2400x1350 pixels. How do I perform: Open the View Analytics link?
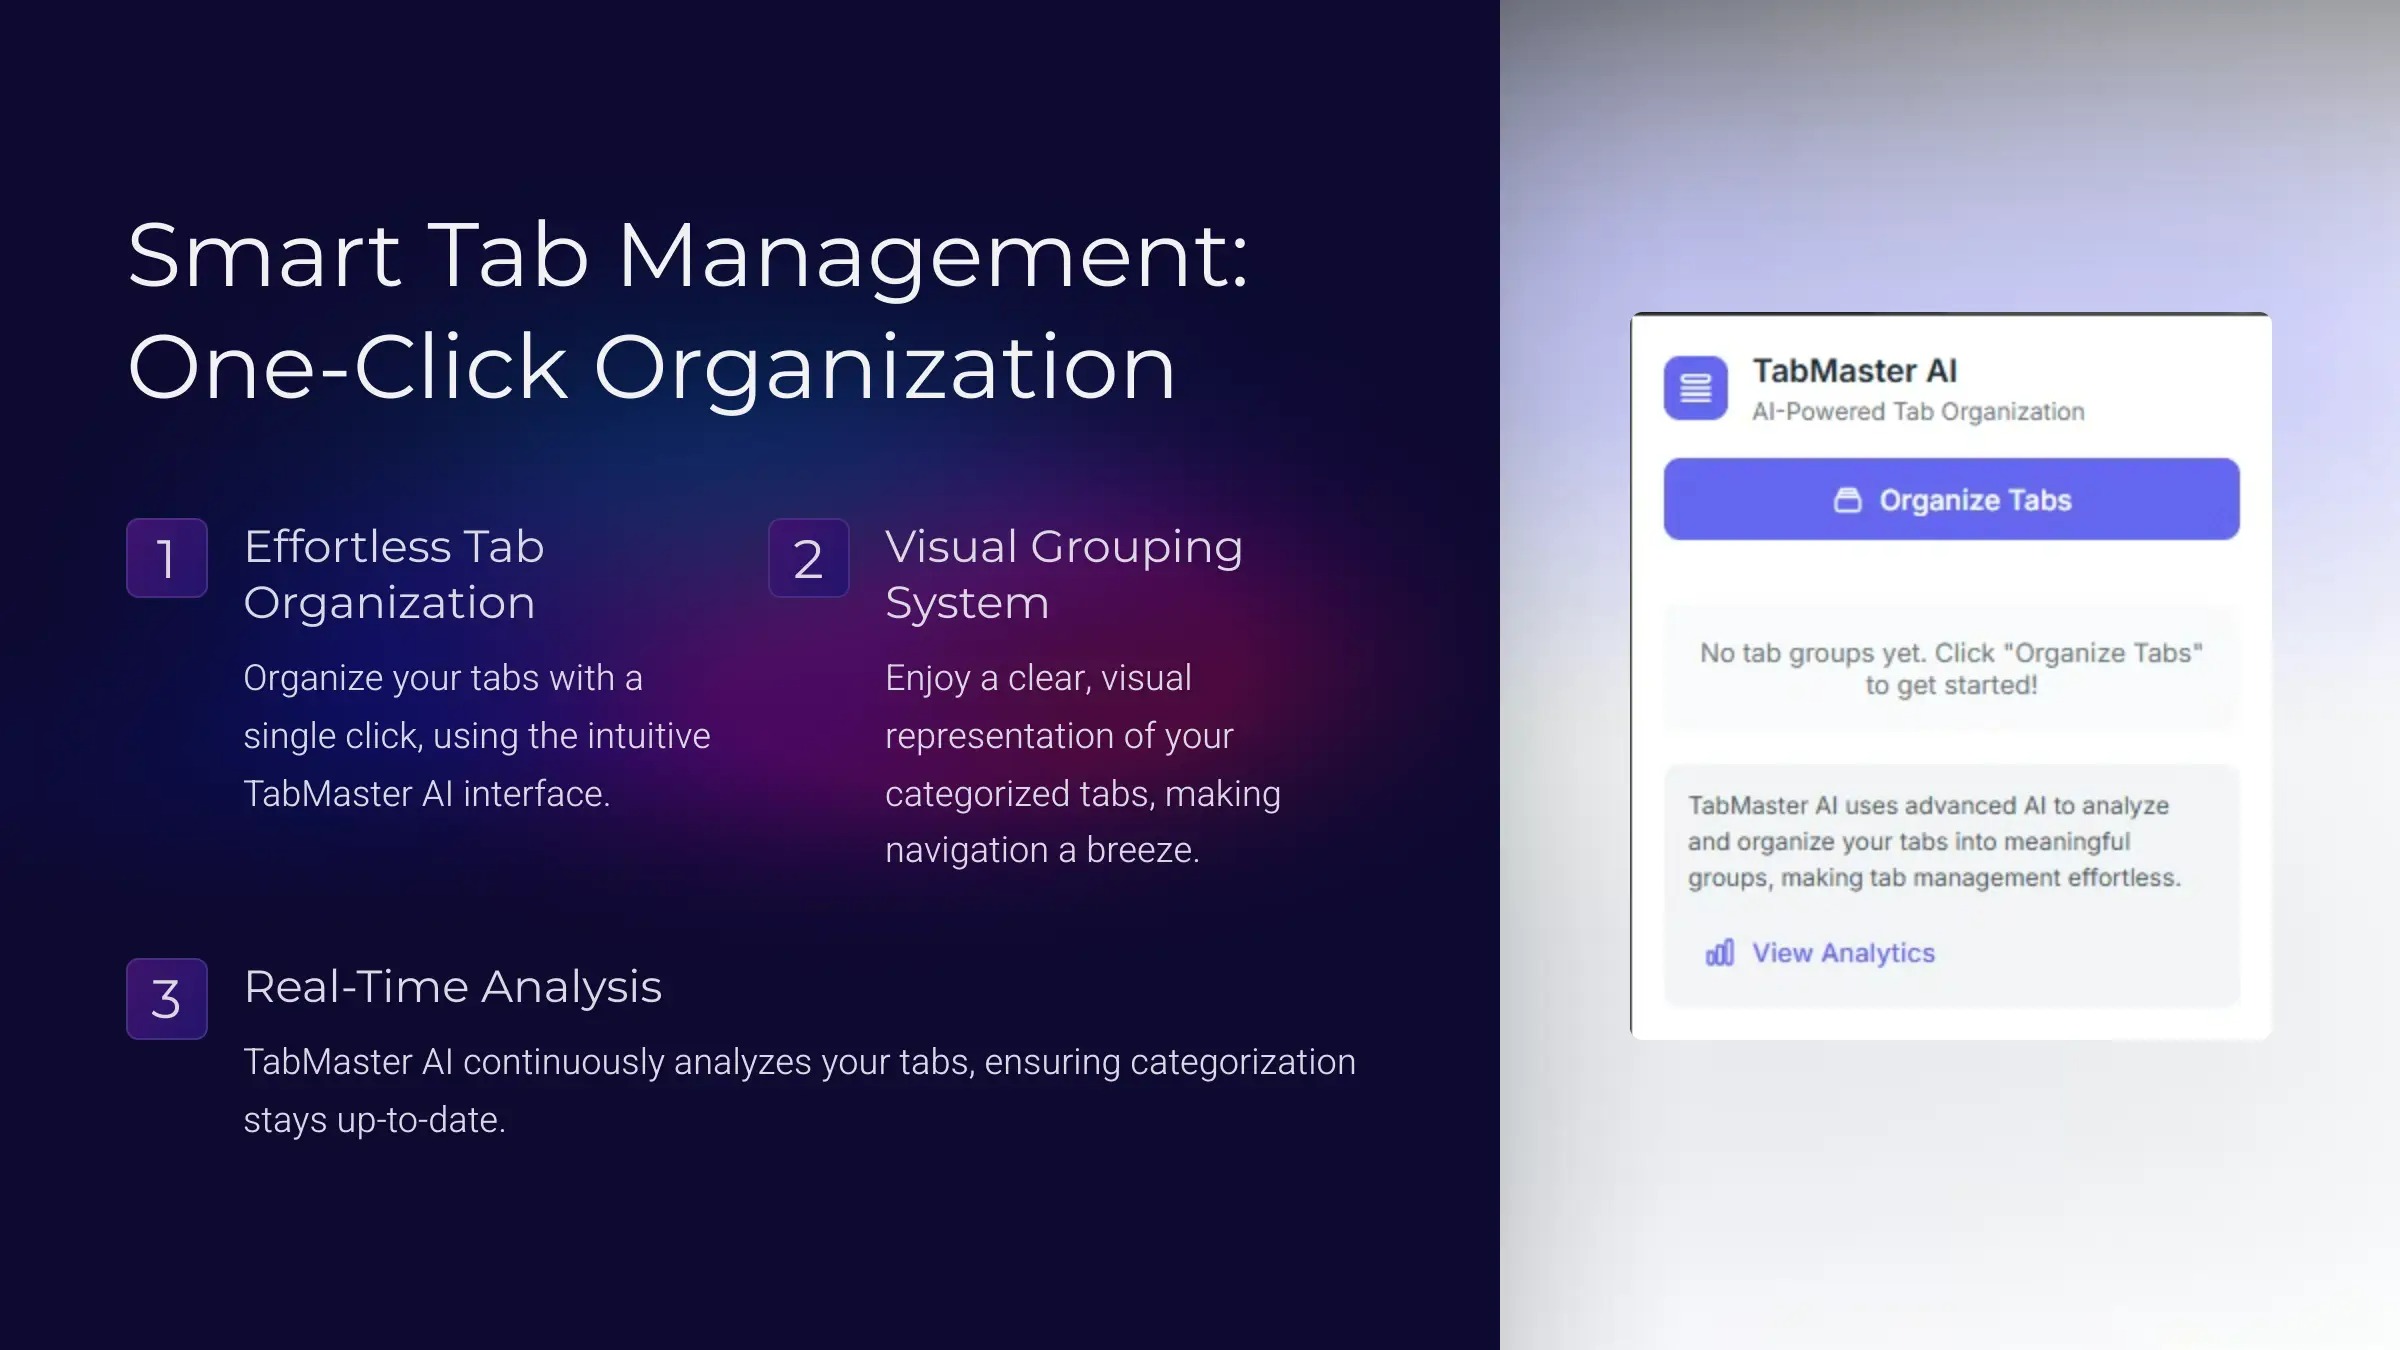[1843, 953]
